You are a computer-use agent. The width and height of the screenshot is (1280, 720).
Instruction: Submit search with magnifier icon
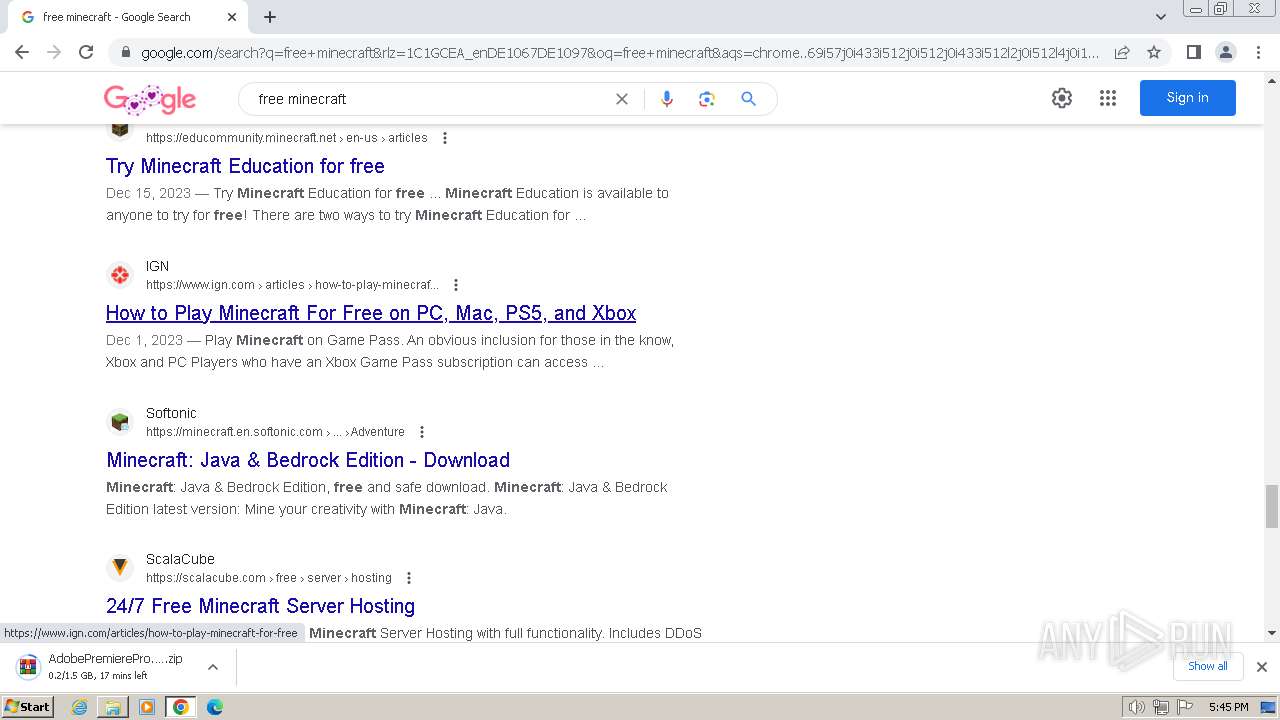(748, 99)
